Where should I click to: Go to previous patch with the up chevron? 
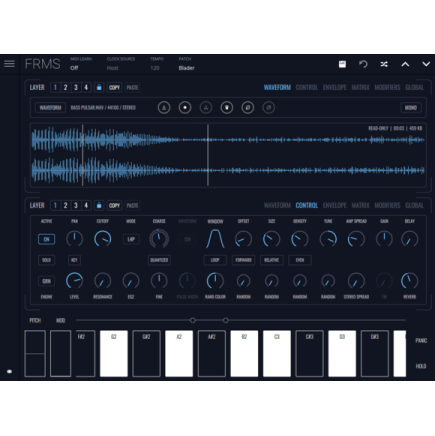tap(405, 64)
